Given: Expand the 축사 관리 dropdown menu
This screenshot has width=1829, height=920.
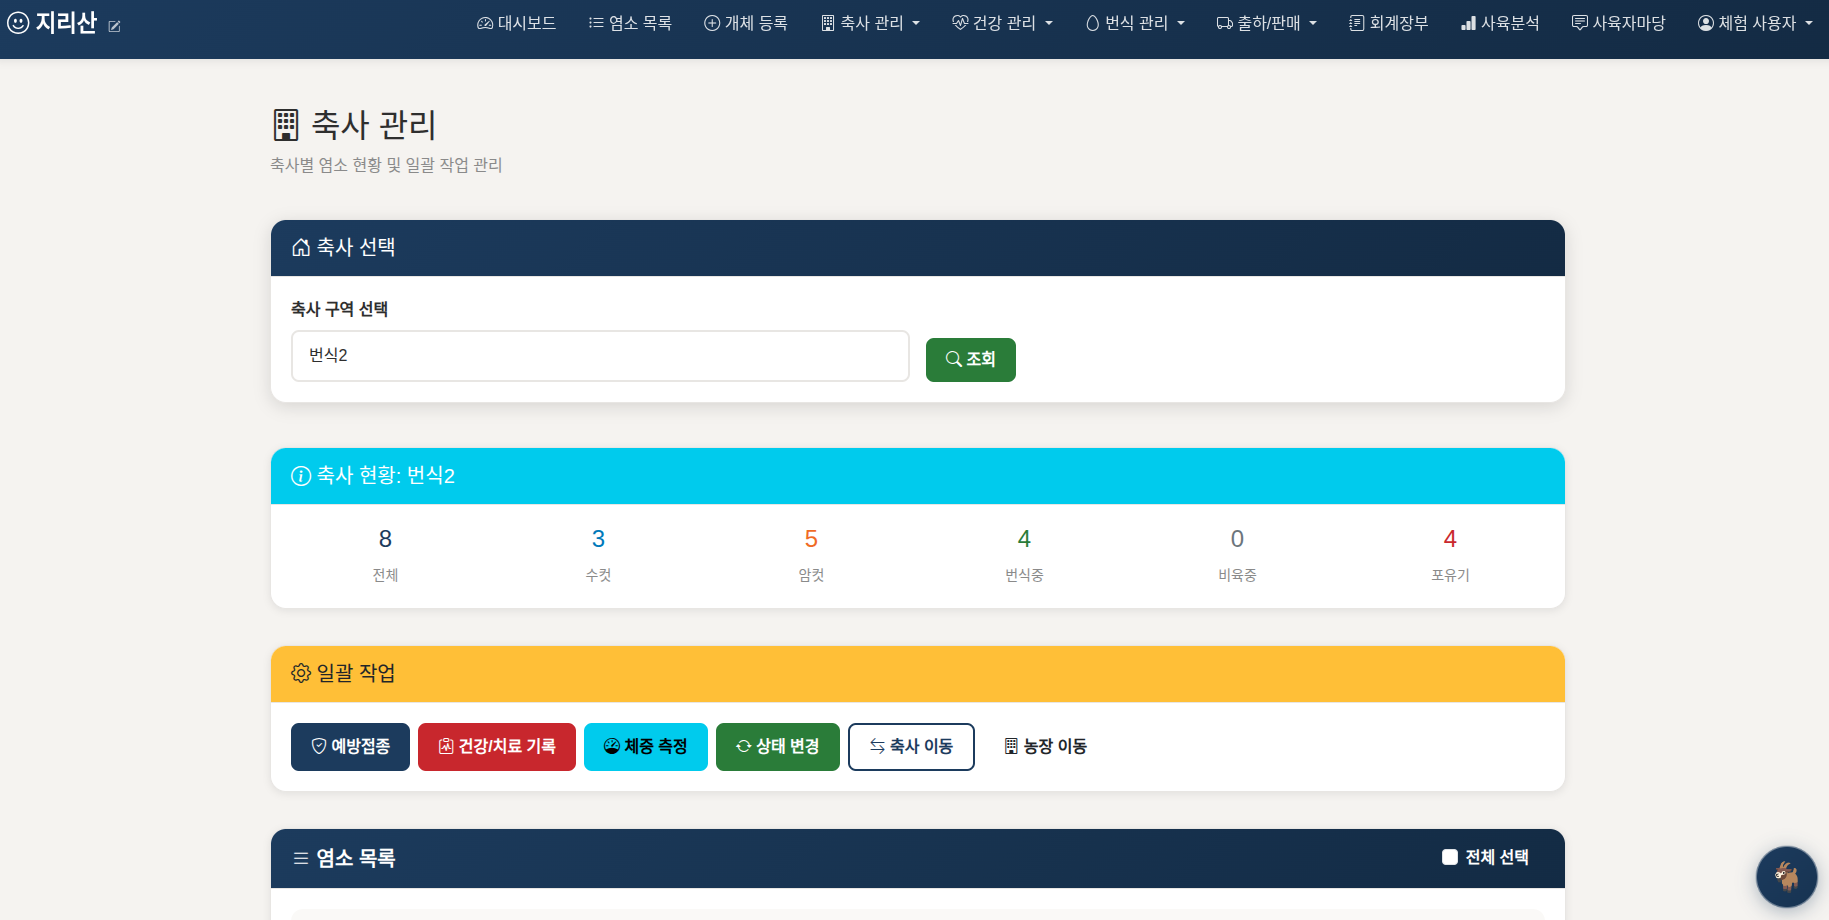Looking at the screenshot, I should 869,22.
